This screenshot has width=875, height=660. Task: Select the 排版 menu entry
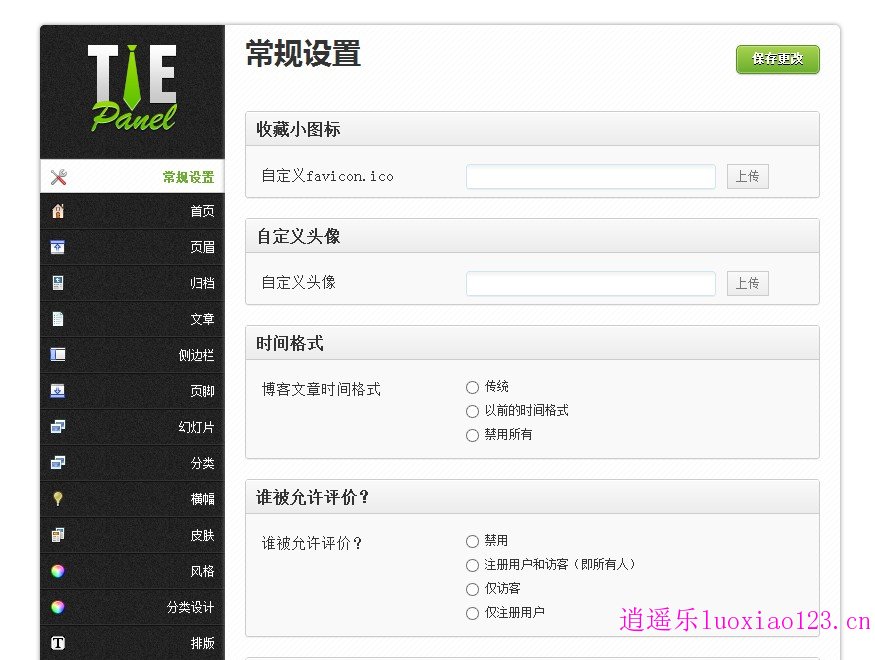click(x=132, y=643)
